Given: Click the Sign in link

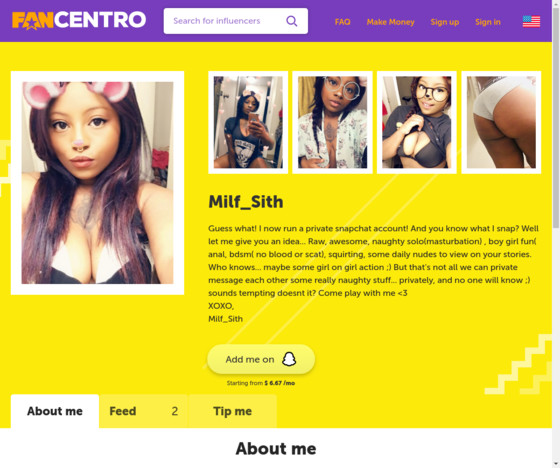Looking at the screenshot, I should pyautogui.click(x=488, y=22).
